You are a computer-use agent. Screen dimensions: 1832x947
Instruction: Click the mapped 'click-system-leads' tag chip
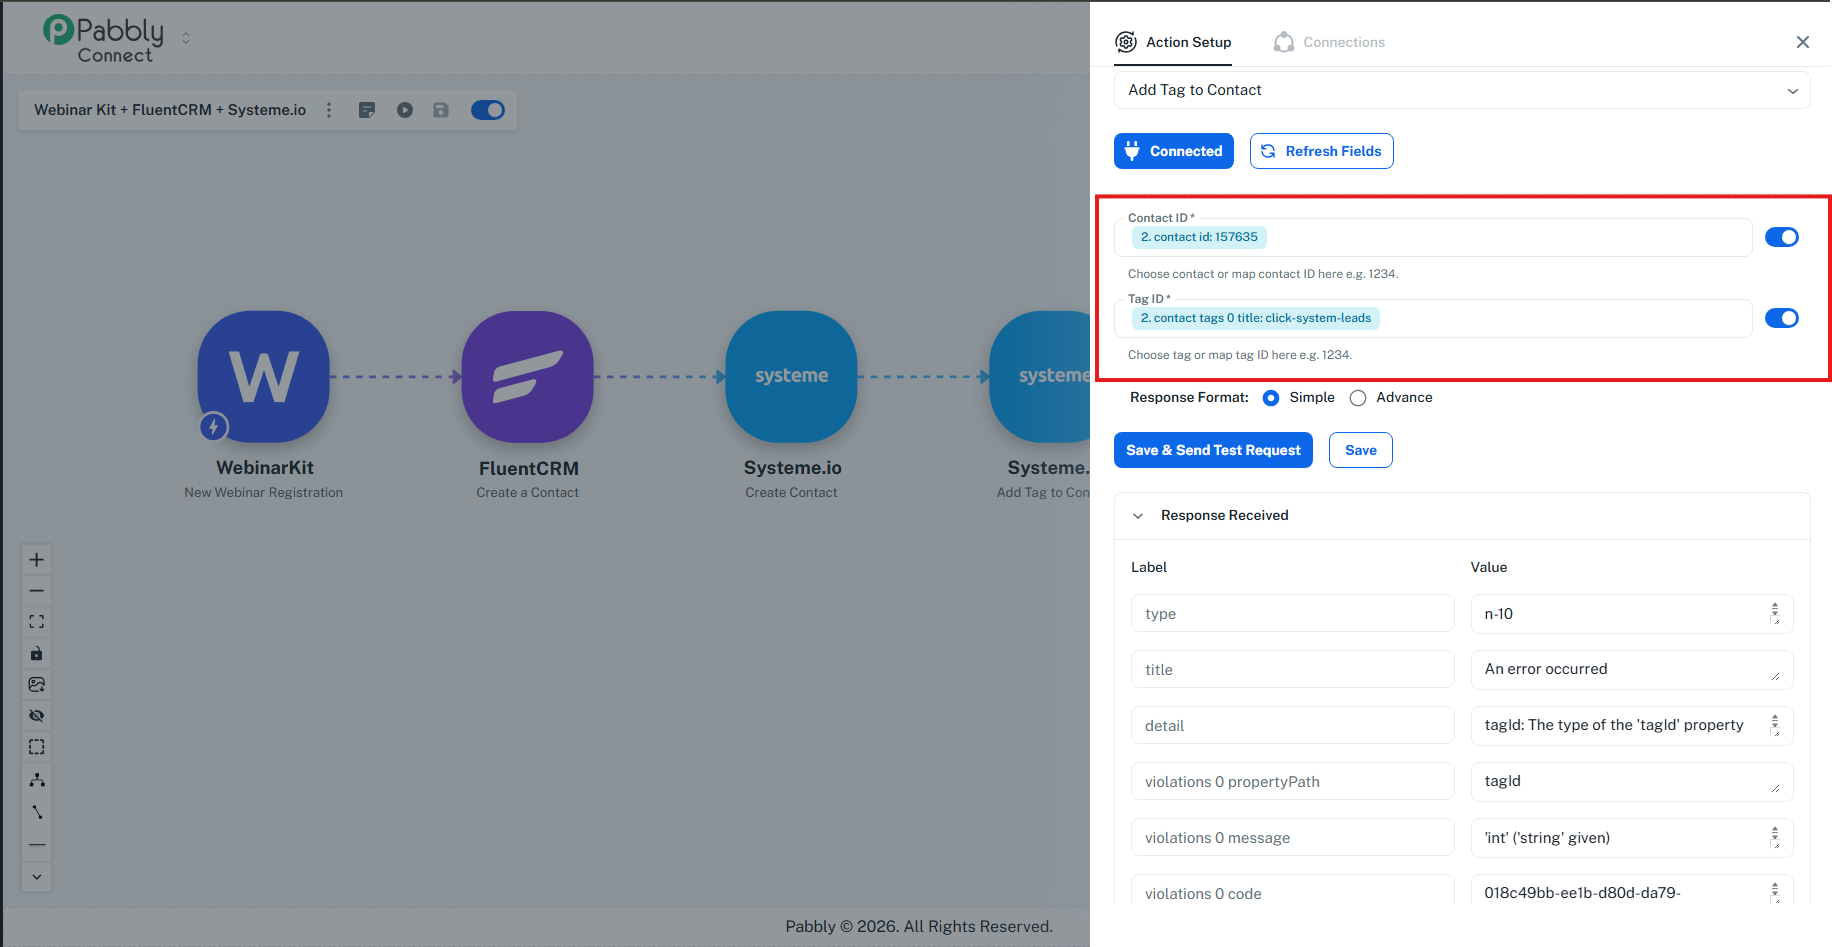pyautogui.click(x=1256, y=318)
